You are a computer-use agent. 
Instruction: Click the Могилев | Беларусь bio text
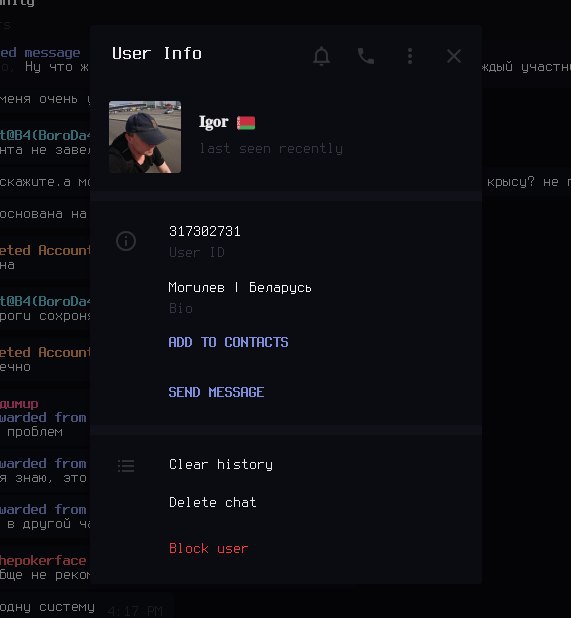[240, 288]
